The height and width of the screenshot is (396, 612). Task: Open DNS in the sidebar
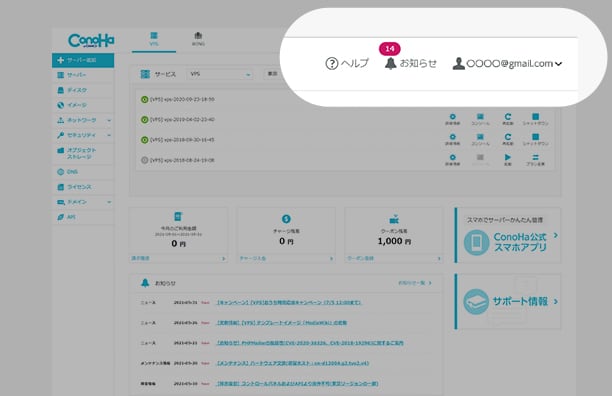[83, 172]
